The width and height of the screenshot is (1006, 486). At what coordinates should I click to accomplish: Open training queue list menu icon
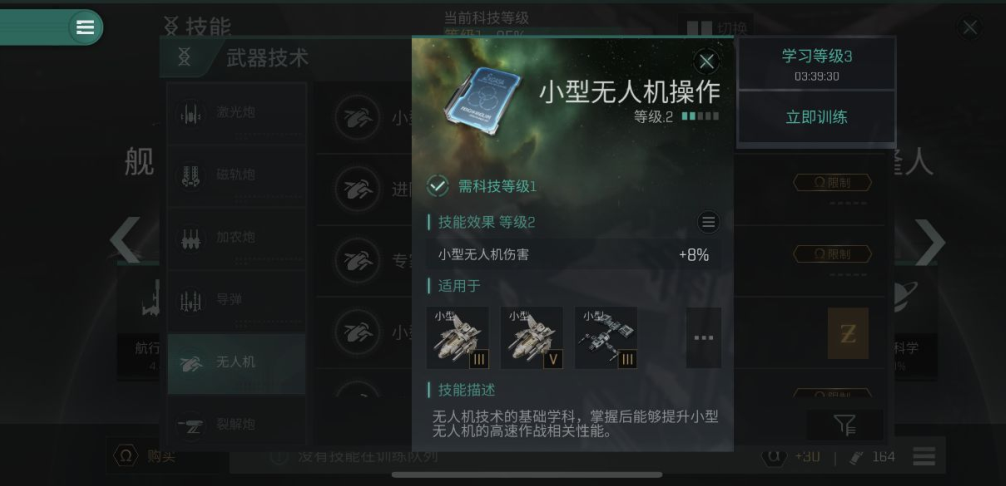point(924,457)
